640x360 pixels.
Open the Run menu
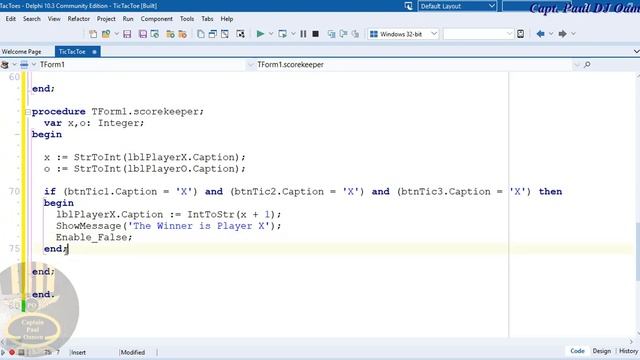[x=128, y=19]
